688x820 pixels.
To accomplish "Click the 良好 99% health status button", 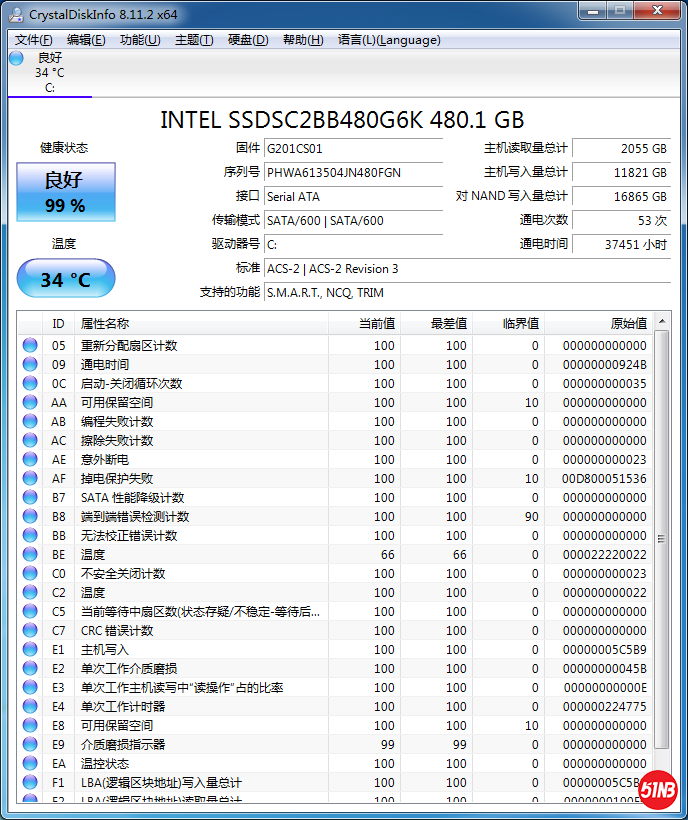I will pyautogui.click(x=65, y=191).
